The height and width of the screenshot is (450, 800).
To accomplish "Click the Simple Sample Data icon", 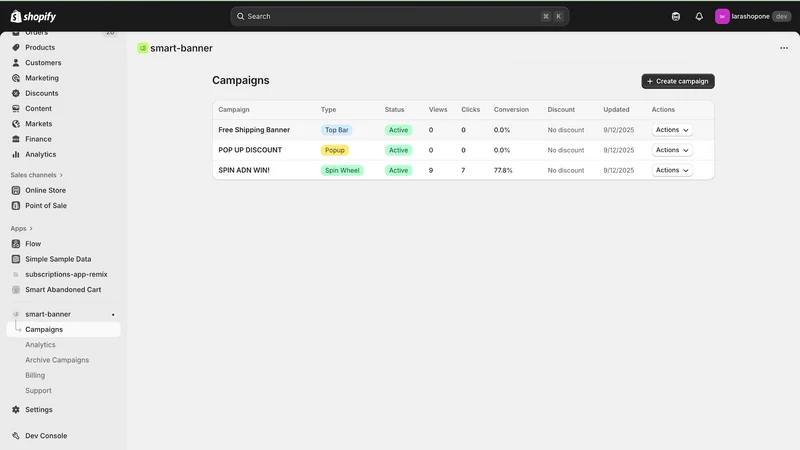I will pos(16,259).
